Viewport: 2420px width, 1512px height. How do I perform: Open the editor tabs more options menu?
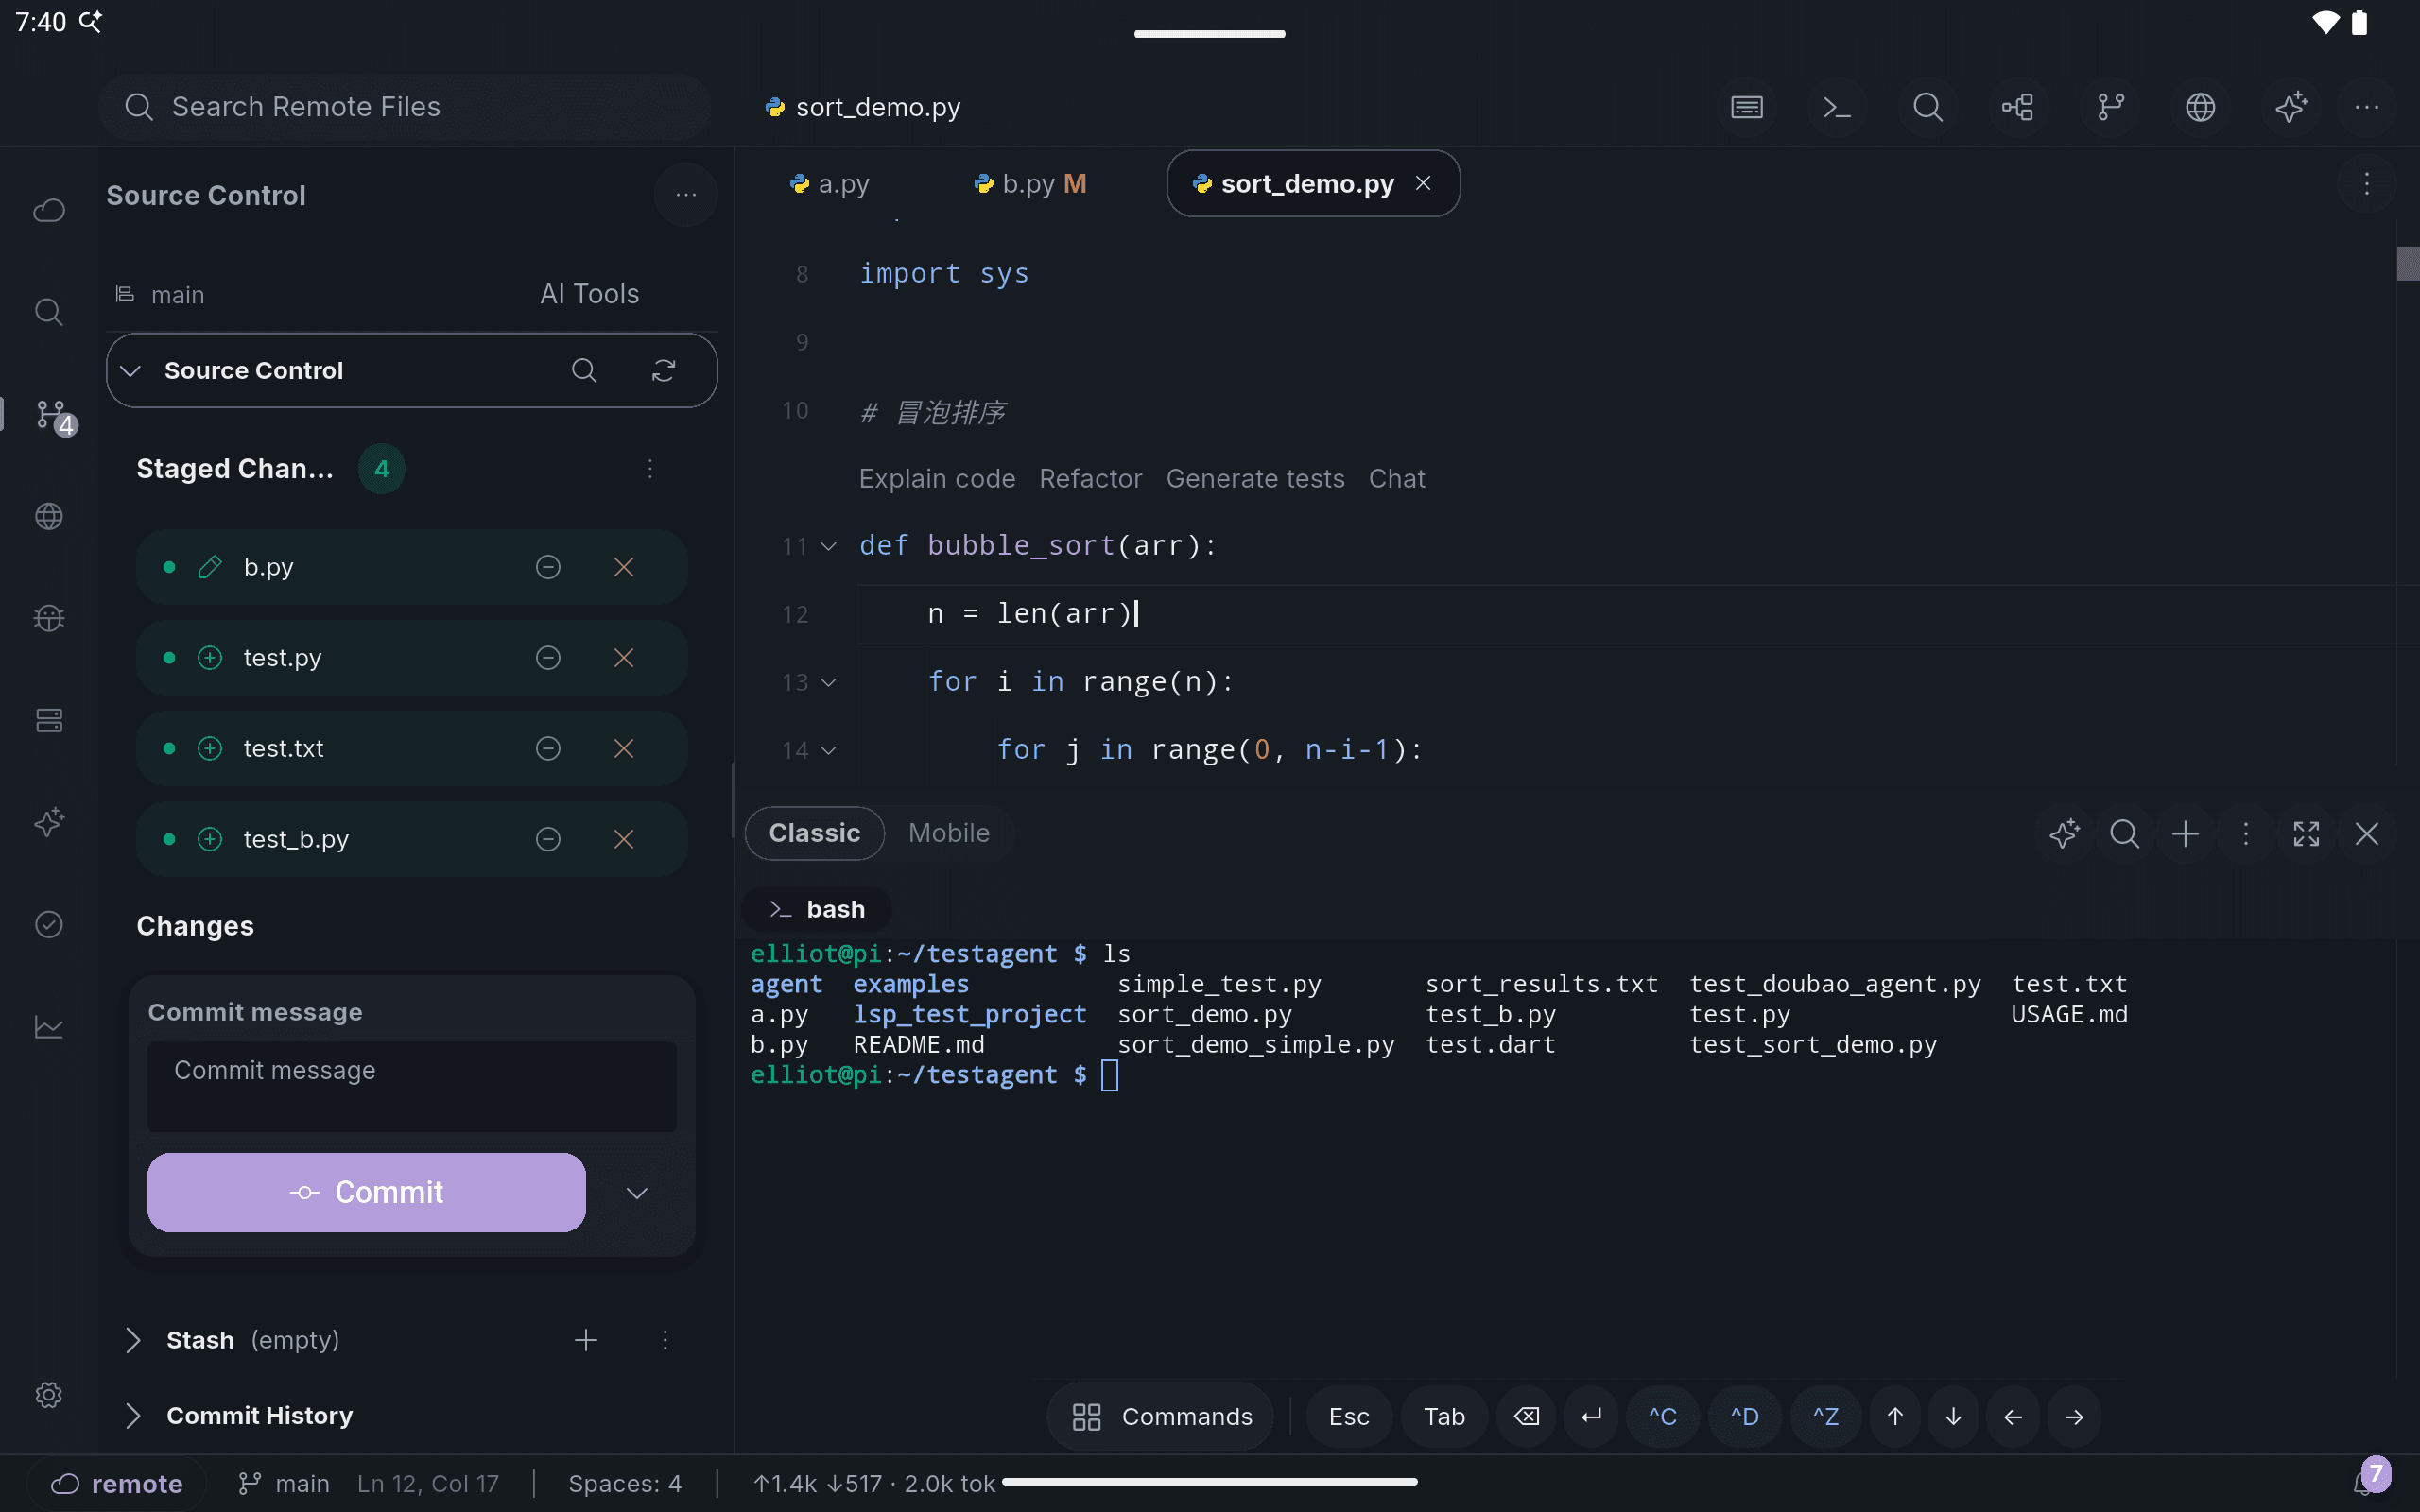(x=2367, y=184)
